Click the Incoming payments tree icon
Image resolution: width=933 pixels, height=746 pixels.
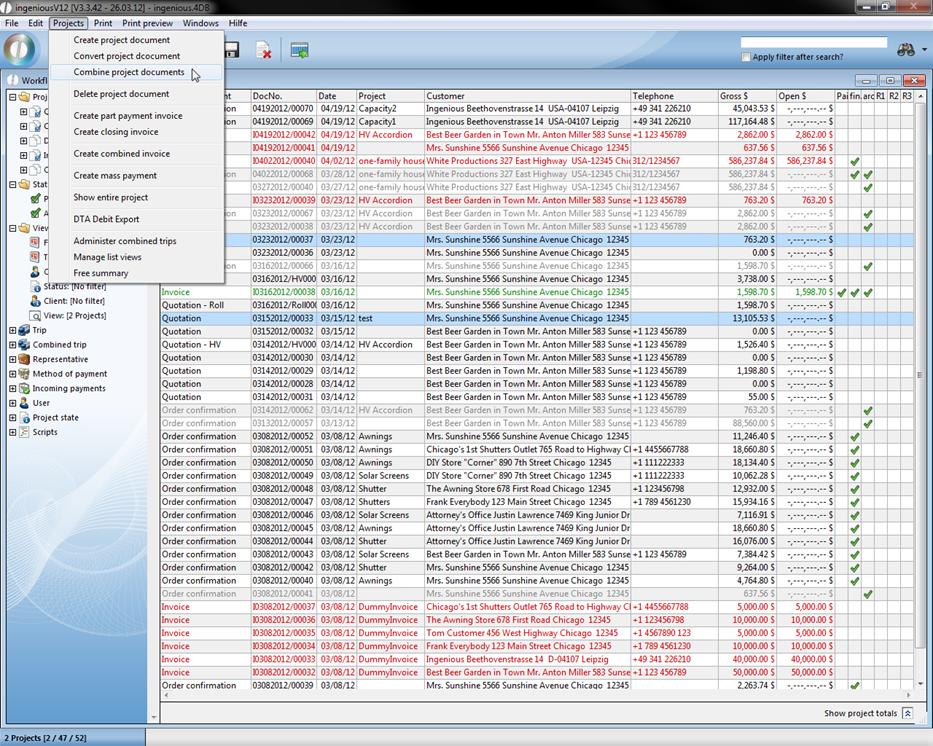tap(24, 389)
